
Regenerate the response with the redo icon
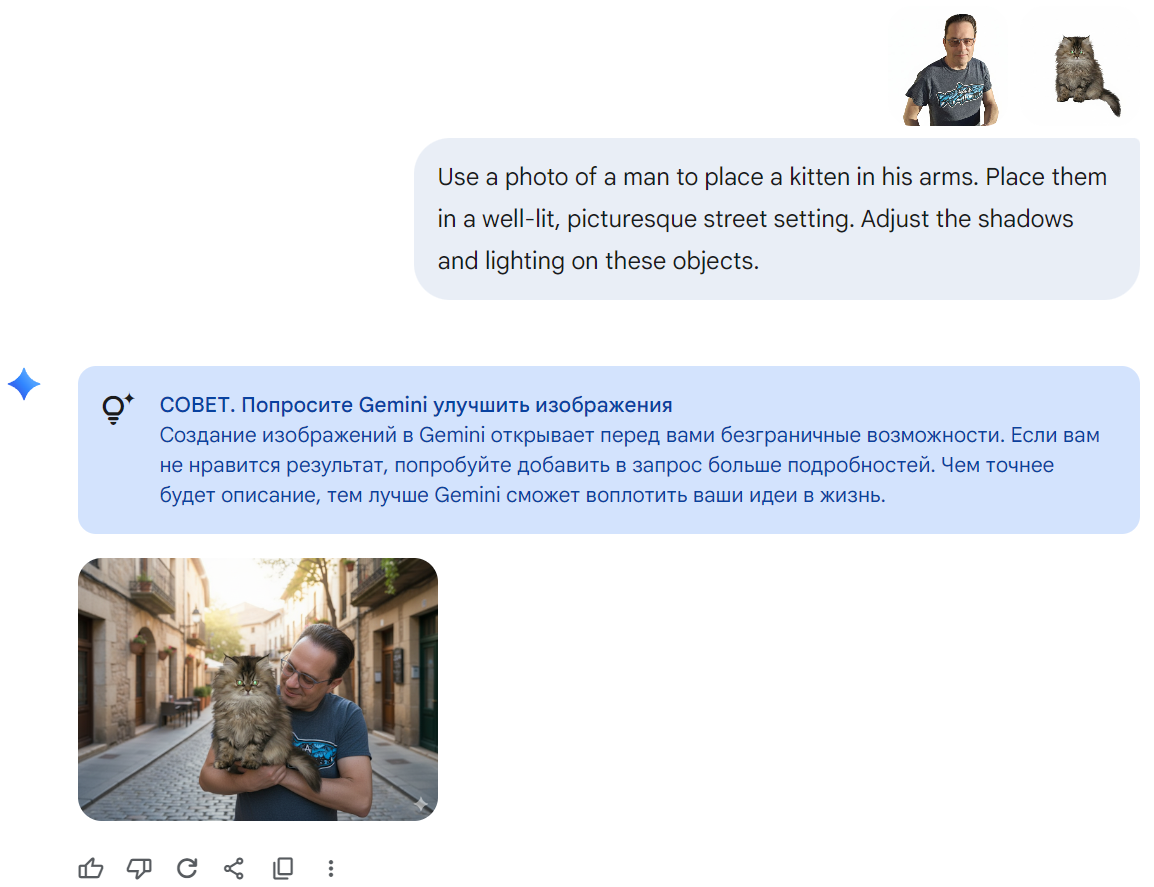click(x=187, y=868)
